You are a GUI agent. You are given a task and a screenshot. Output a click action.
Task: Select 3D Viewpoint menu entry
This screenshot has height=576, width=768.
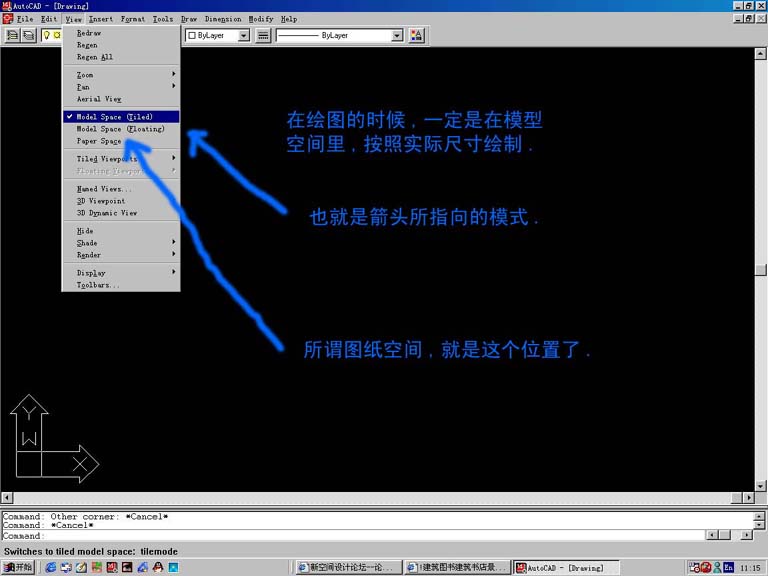121,201
